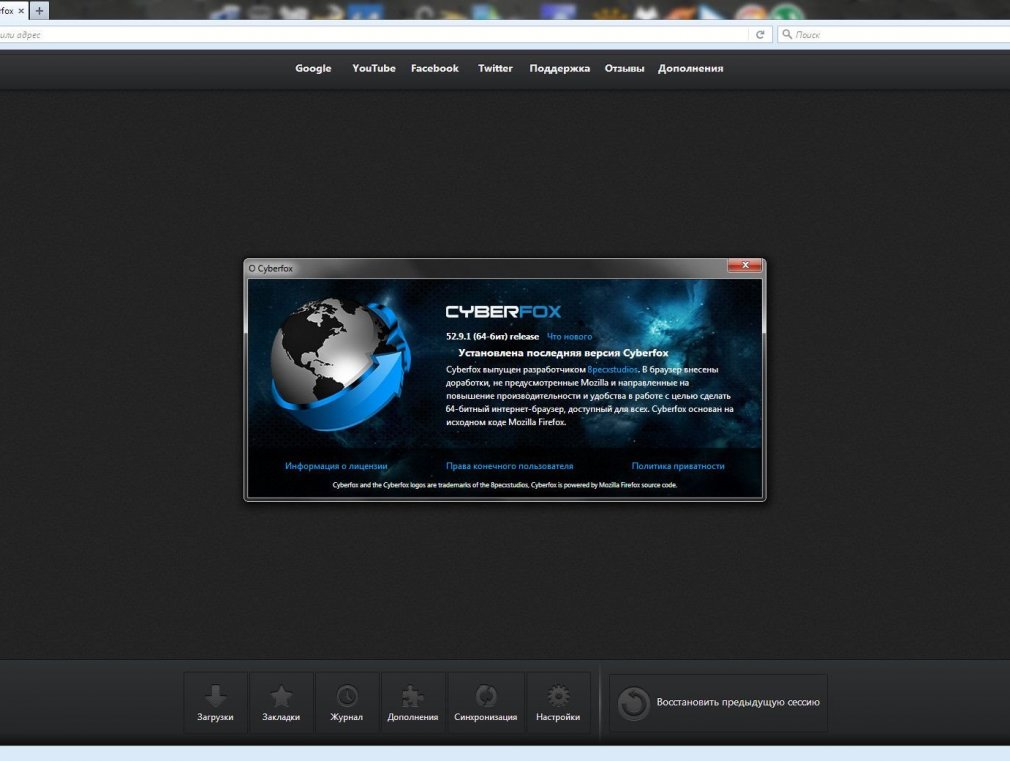Image resolution: width=1010 pixels, height=761 pixels.
Task: Open a new tab with the plus button
Action: point(39,10)
